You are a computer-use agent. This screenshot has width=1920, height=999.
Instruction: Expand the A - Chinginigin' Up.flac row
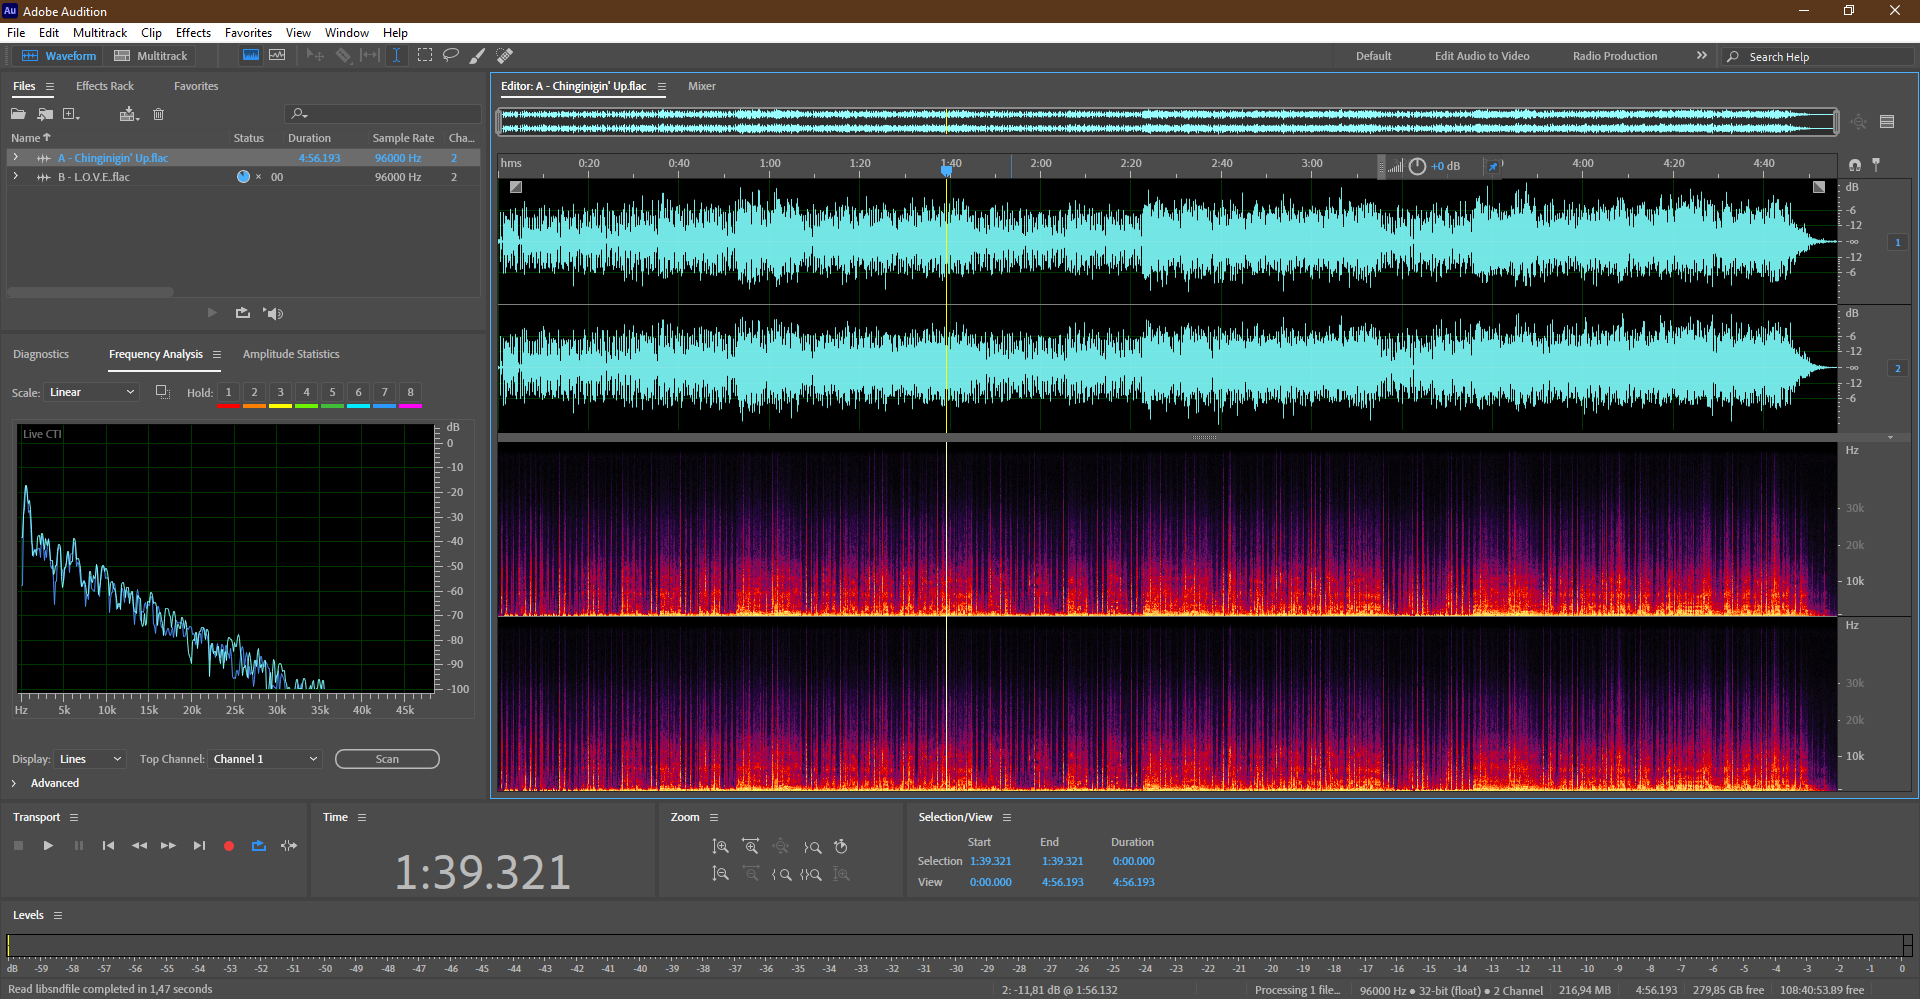coord(15,158)
